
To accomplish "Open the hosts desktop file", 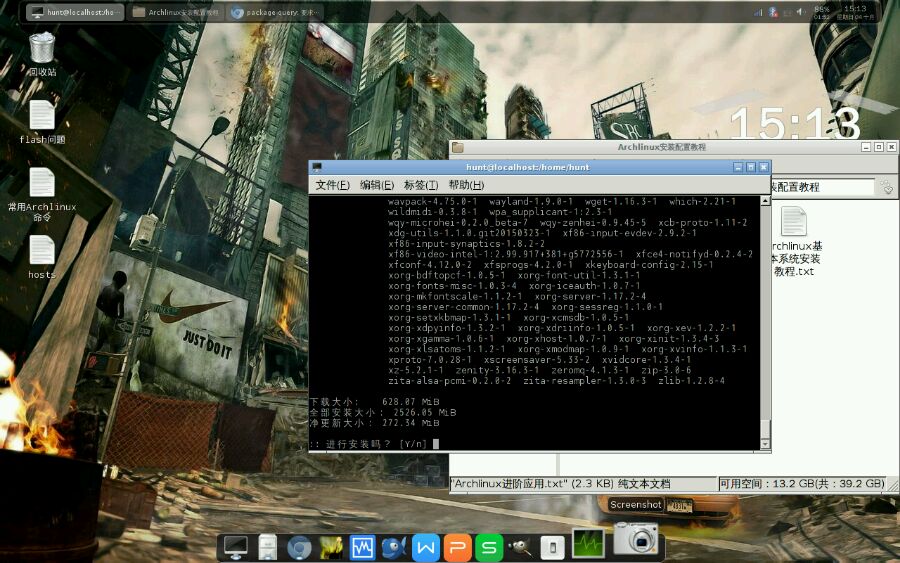I will 42,257.
